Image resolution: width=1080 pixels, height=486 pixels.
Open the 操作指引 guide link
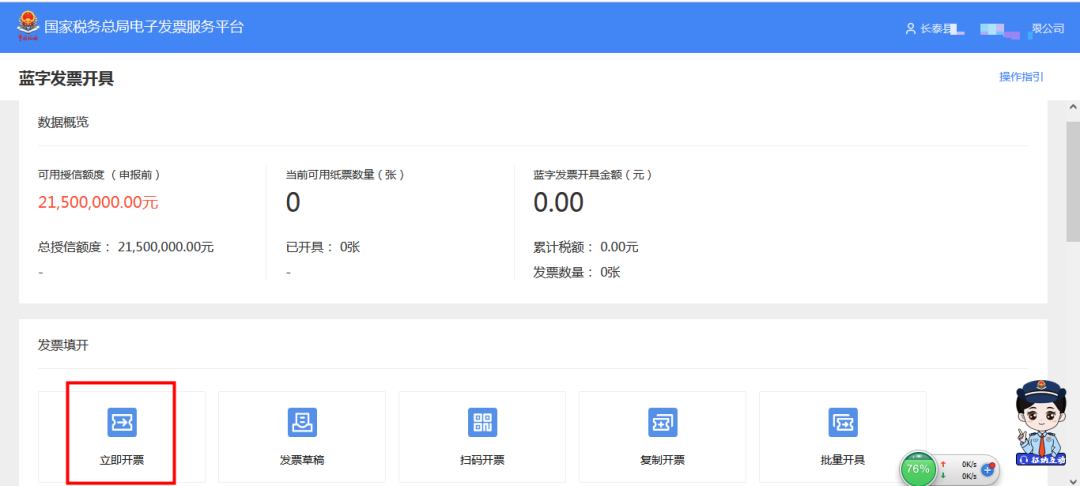click(x=1021, y=77)
